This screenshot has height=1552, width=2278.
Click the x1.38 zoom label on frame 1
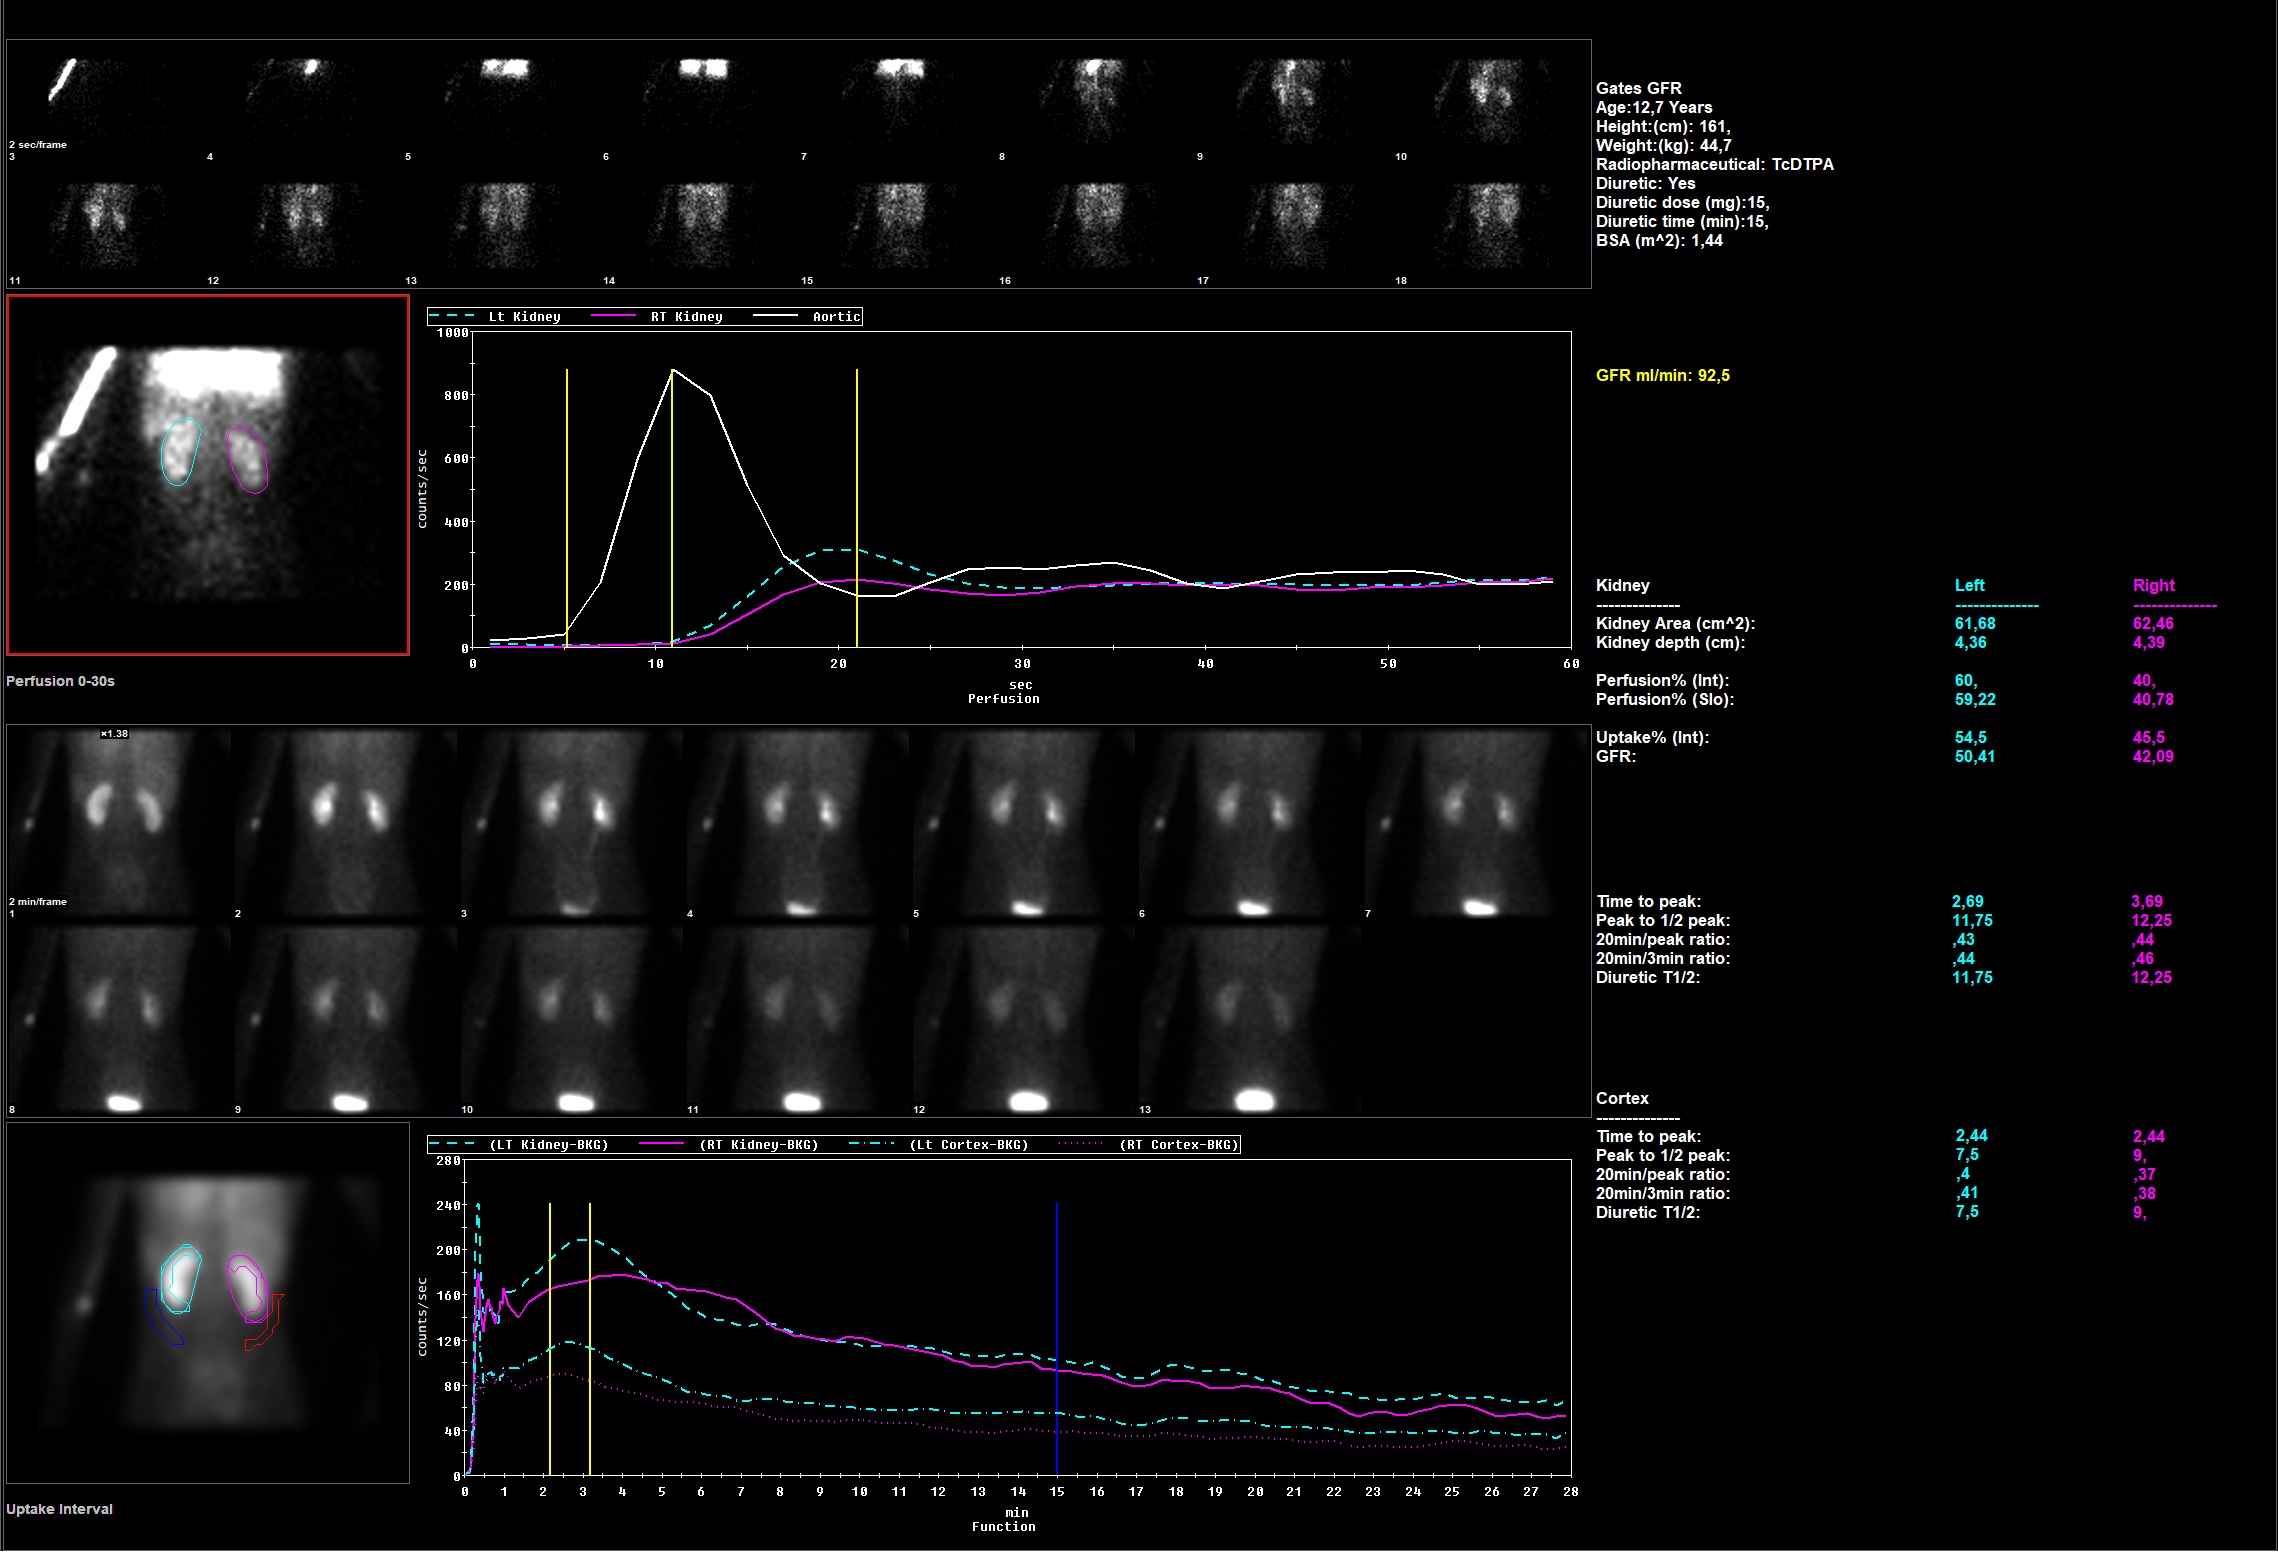coord(114,734)
